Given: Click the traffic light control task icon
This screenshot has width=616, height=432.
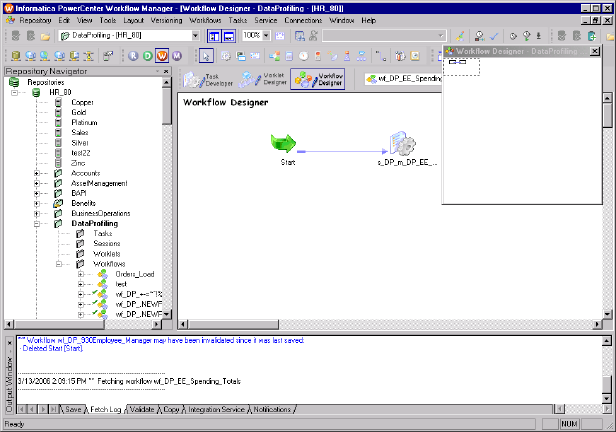Looking at the screenshot, I should 318,56.
